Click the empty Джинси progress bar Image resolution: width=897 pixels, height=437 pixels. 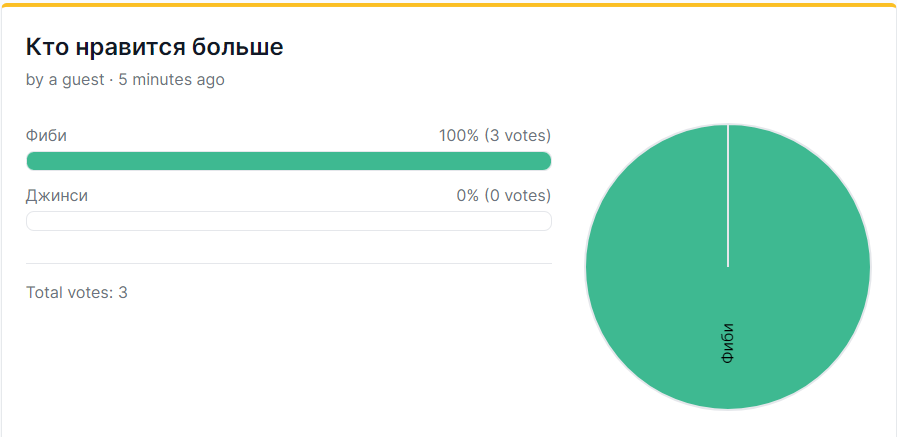tap(289, 221)
